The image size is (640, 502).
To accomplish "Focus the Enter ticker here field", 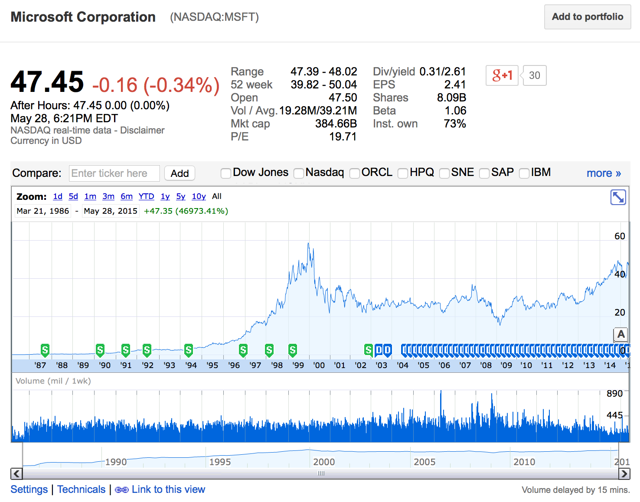I will tap(114, 173).
